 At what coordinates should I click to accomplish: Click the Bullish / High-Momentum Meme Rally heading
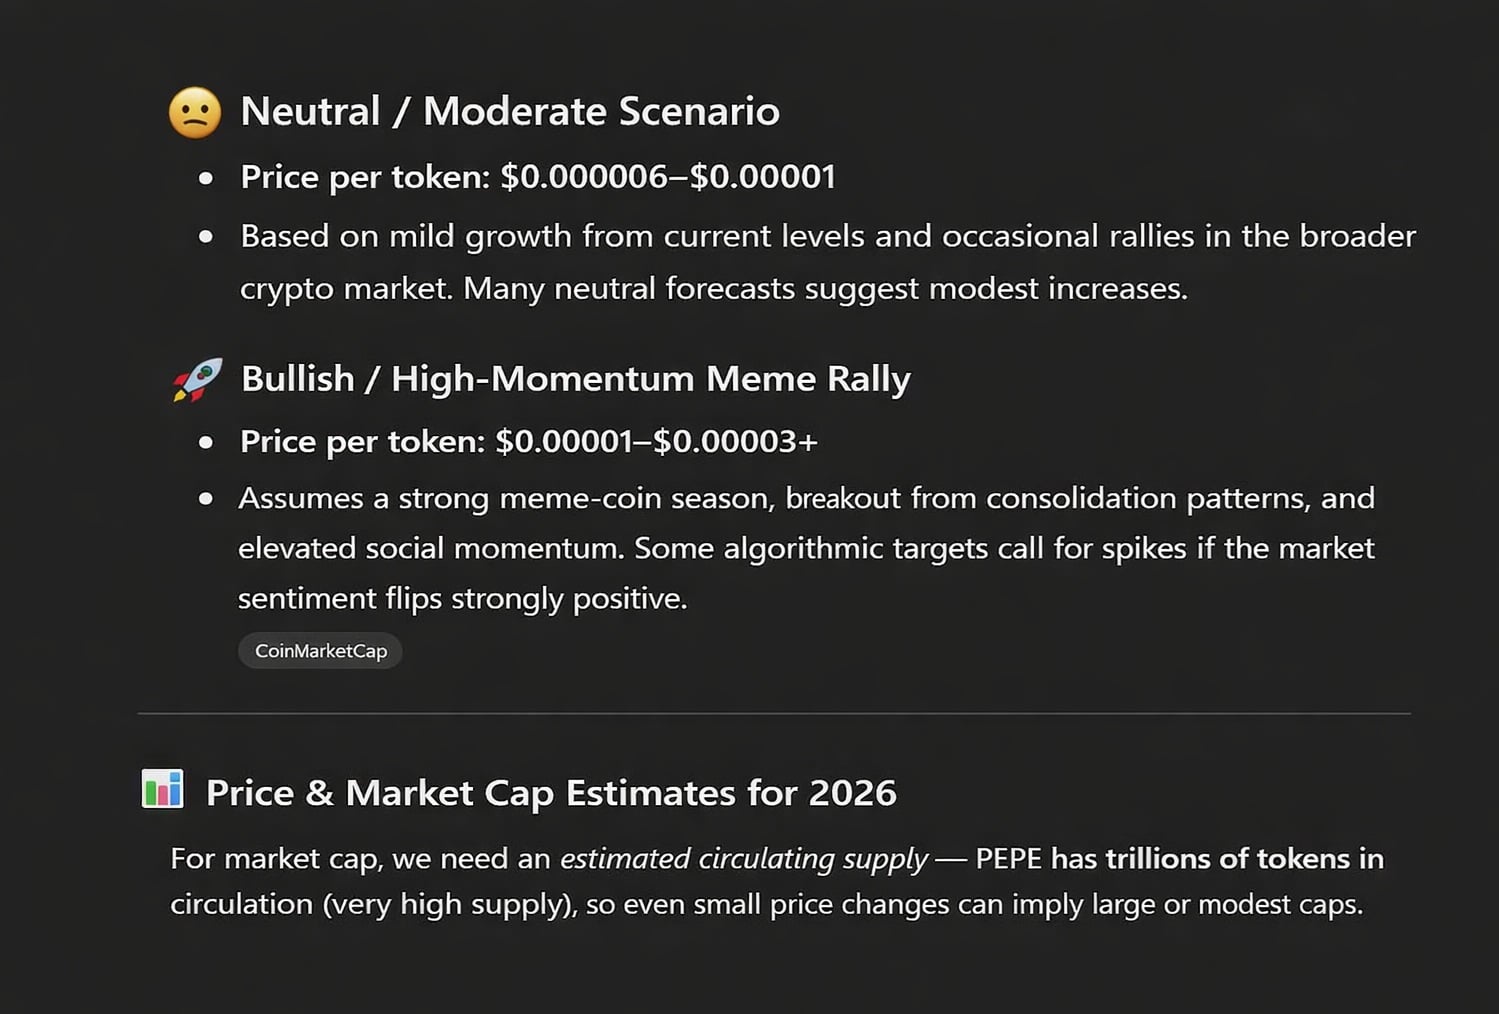coord(575,379)
